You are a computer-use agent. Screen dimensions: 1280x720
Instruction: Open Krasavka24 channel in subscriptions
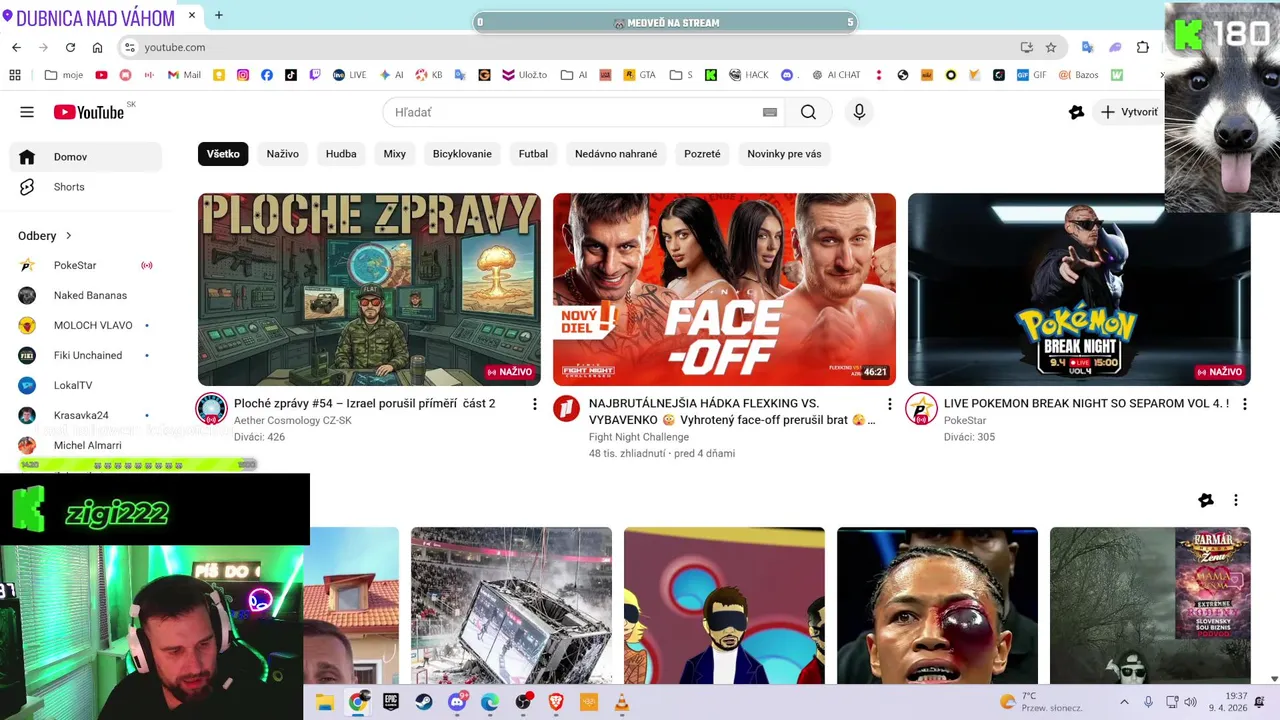click(x=85, y=415)
